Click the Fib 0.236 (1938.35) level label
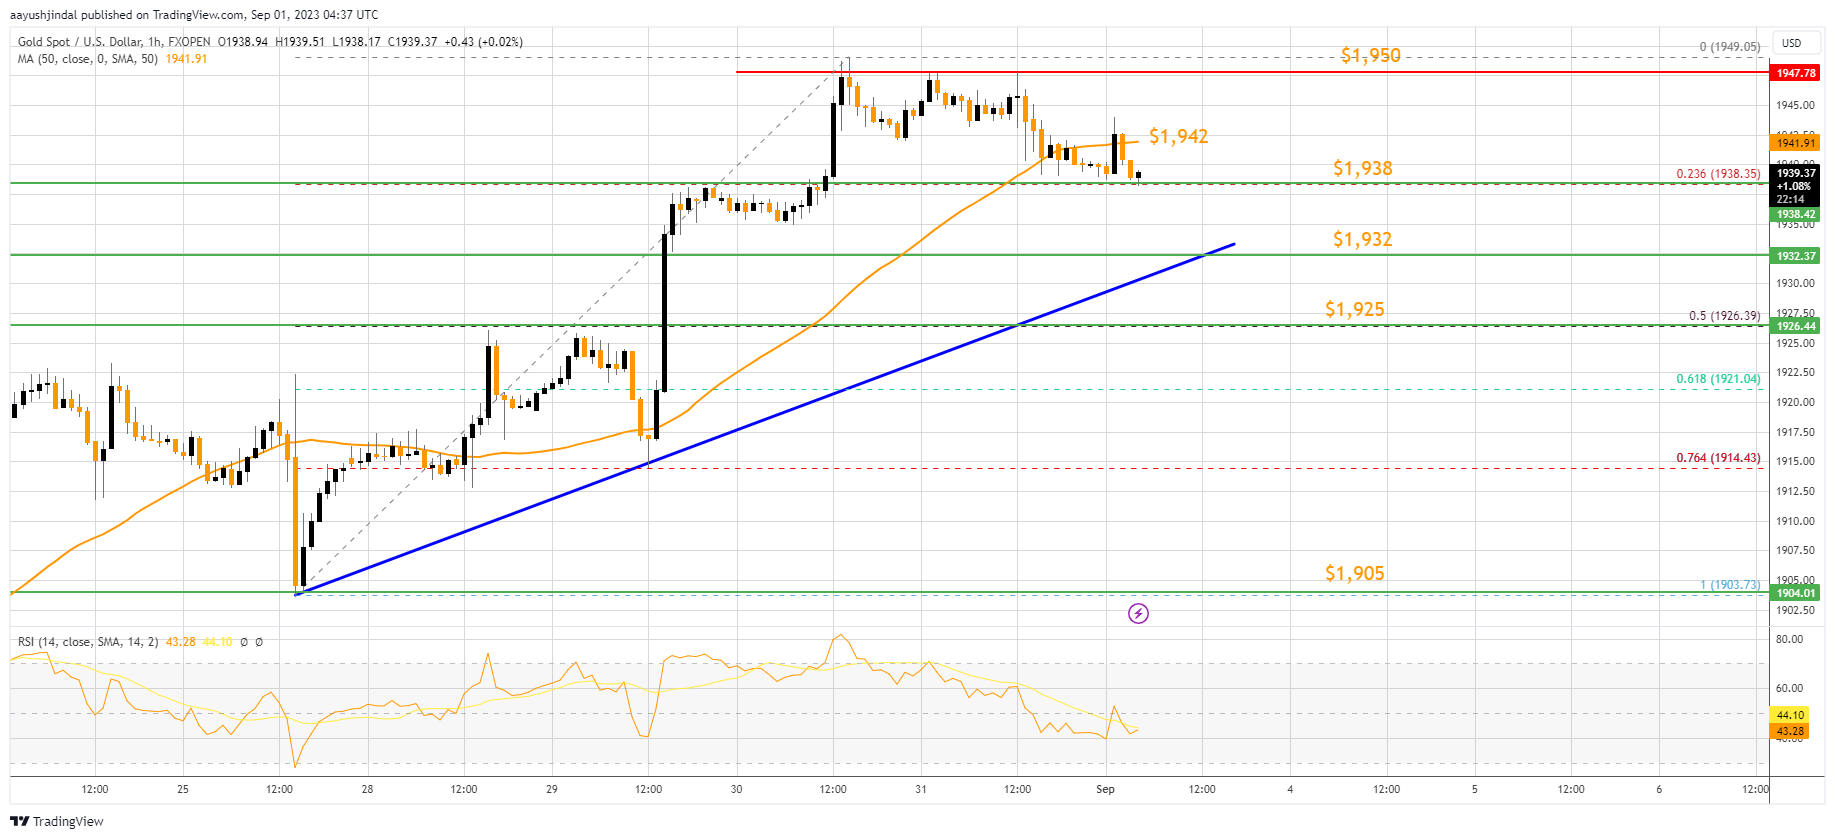The image size is (1835, 839). [1718, 174]
